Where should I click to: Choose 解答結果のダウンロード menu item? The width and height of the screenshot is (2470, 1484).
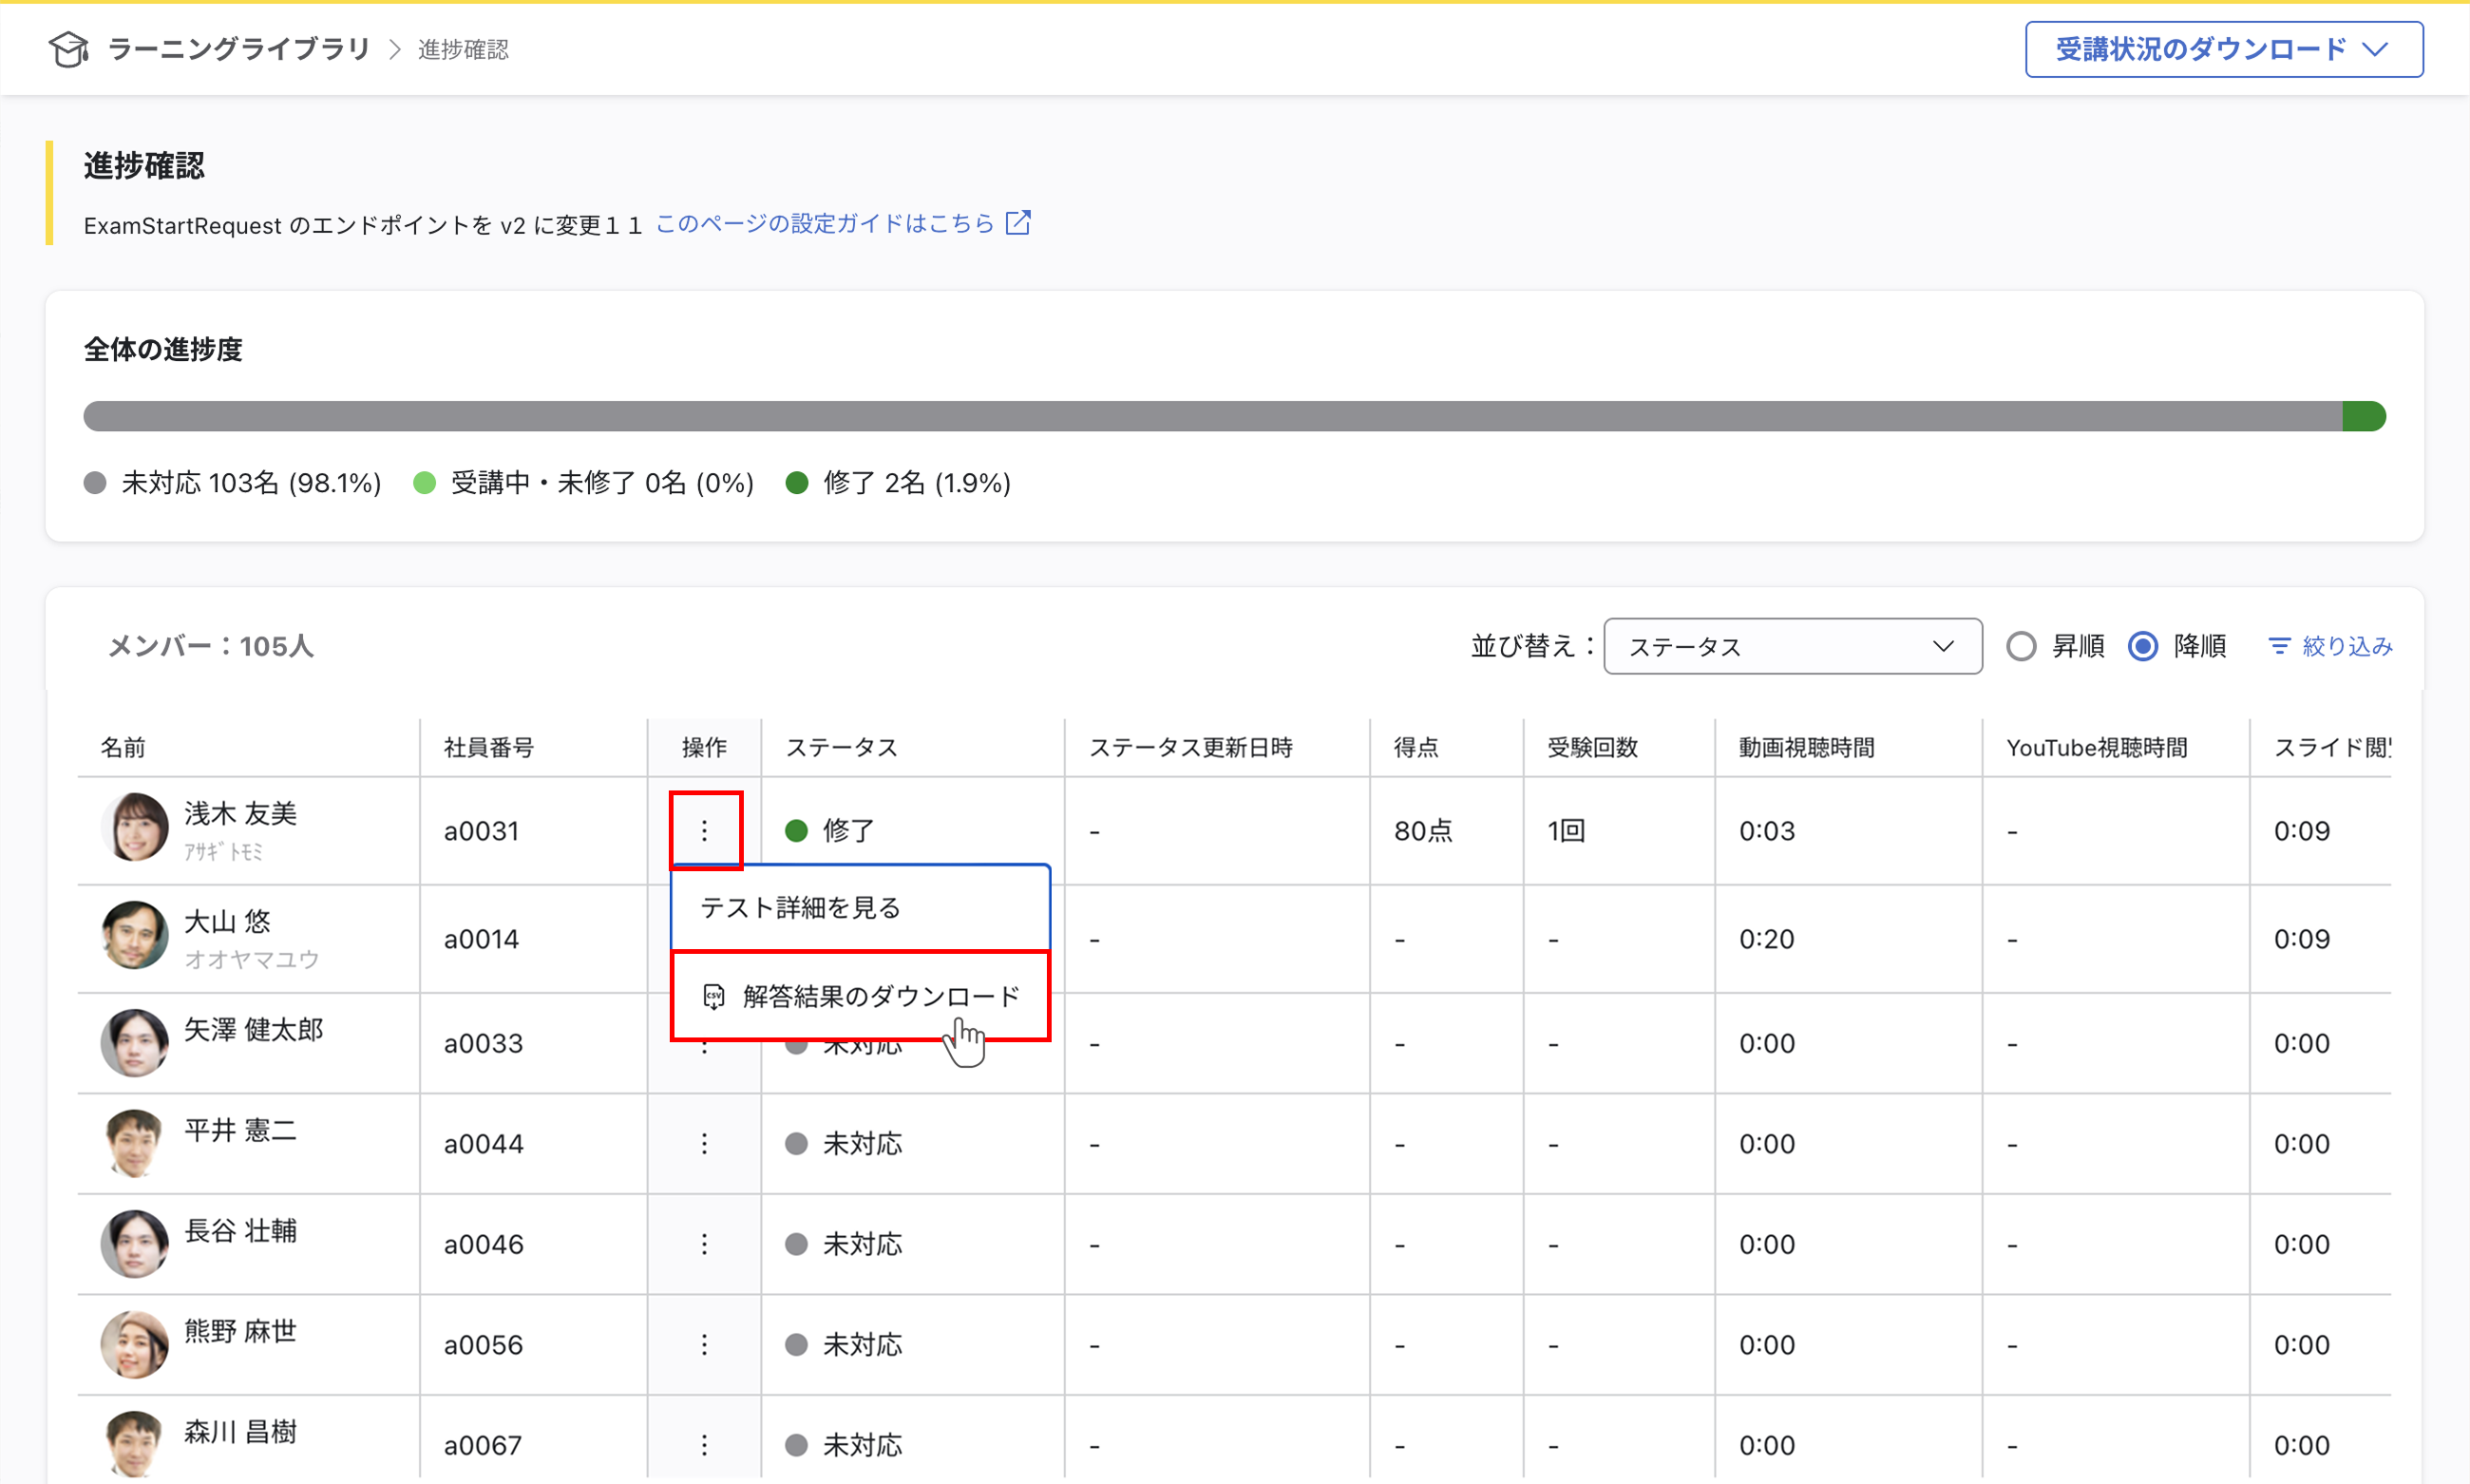click(860, 996)
